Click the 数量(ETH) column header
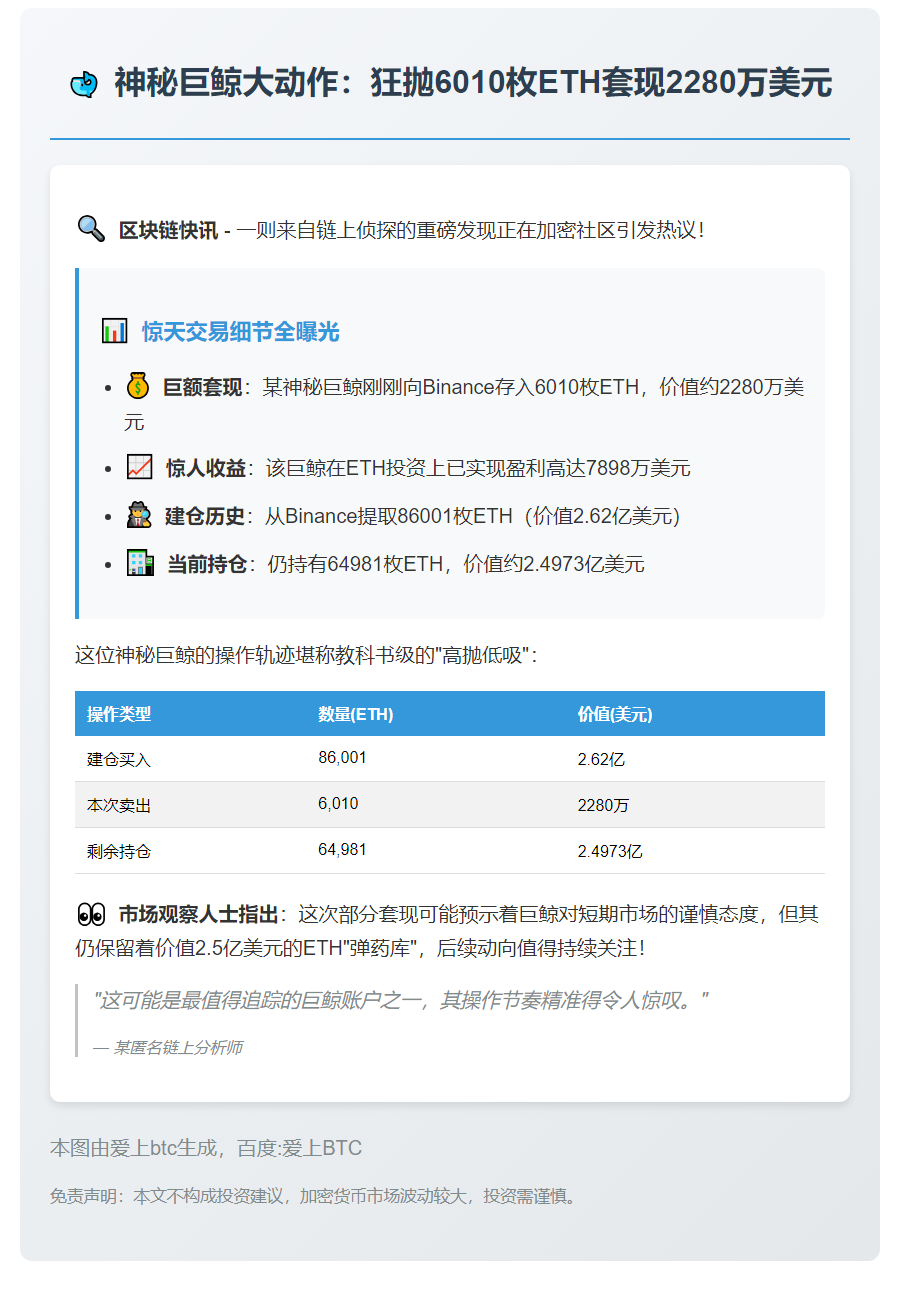Viewport: 900px width, 1292px height. (x=355, y=713)
